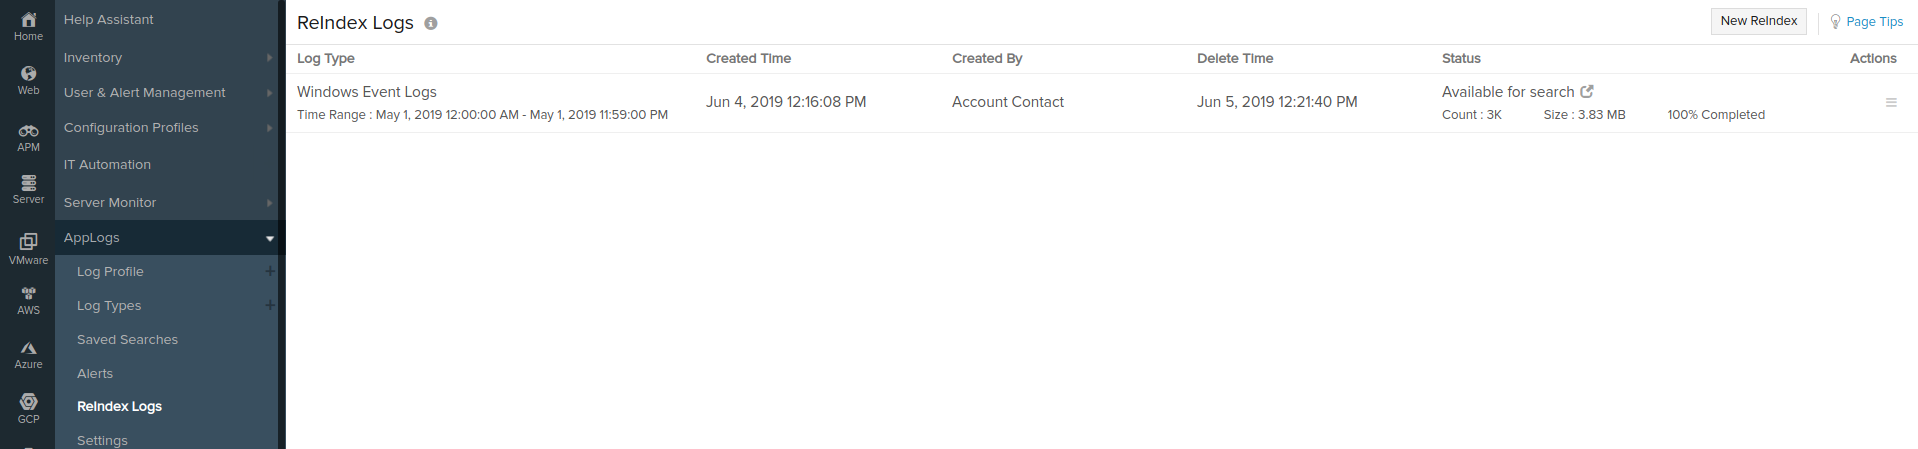
Task: Click the Windows Event Logs row title
Action: 367,92
